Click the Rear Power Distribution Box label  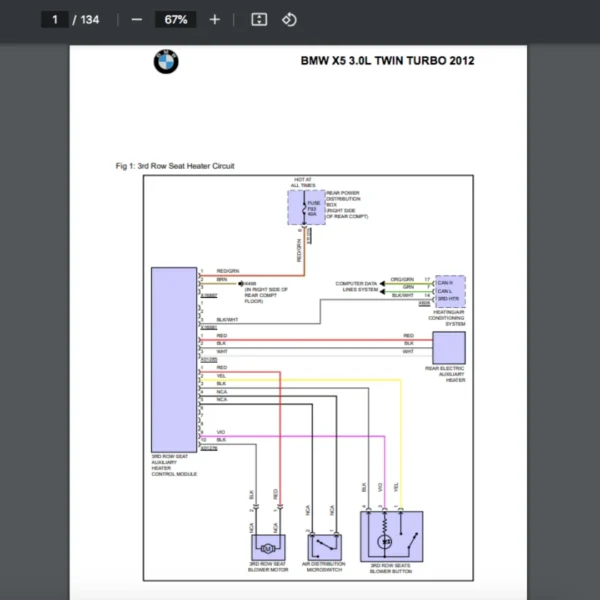[343, 200]
